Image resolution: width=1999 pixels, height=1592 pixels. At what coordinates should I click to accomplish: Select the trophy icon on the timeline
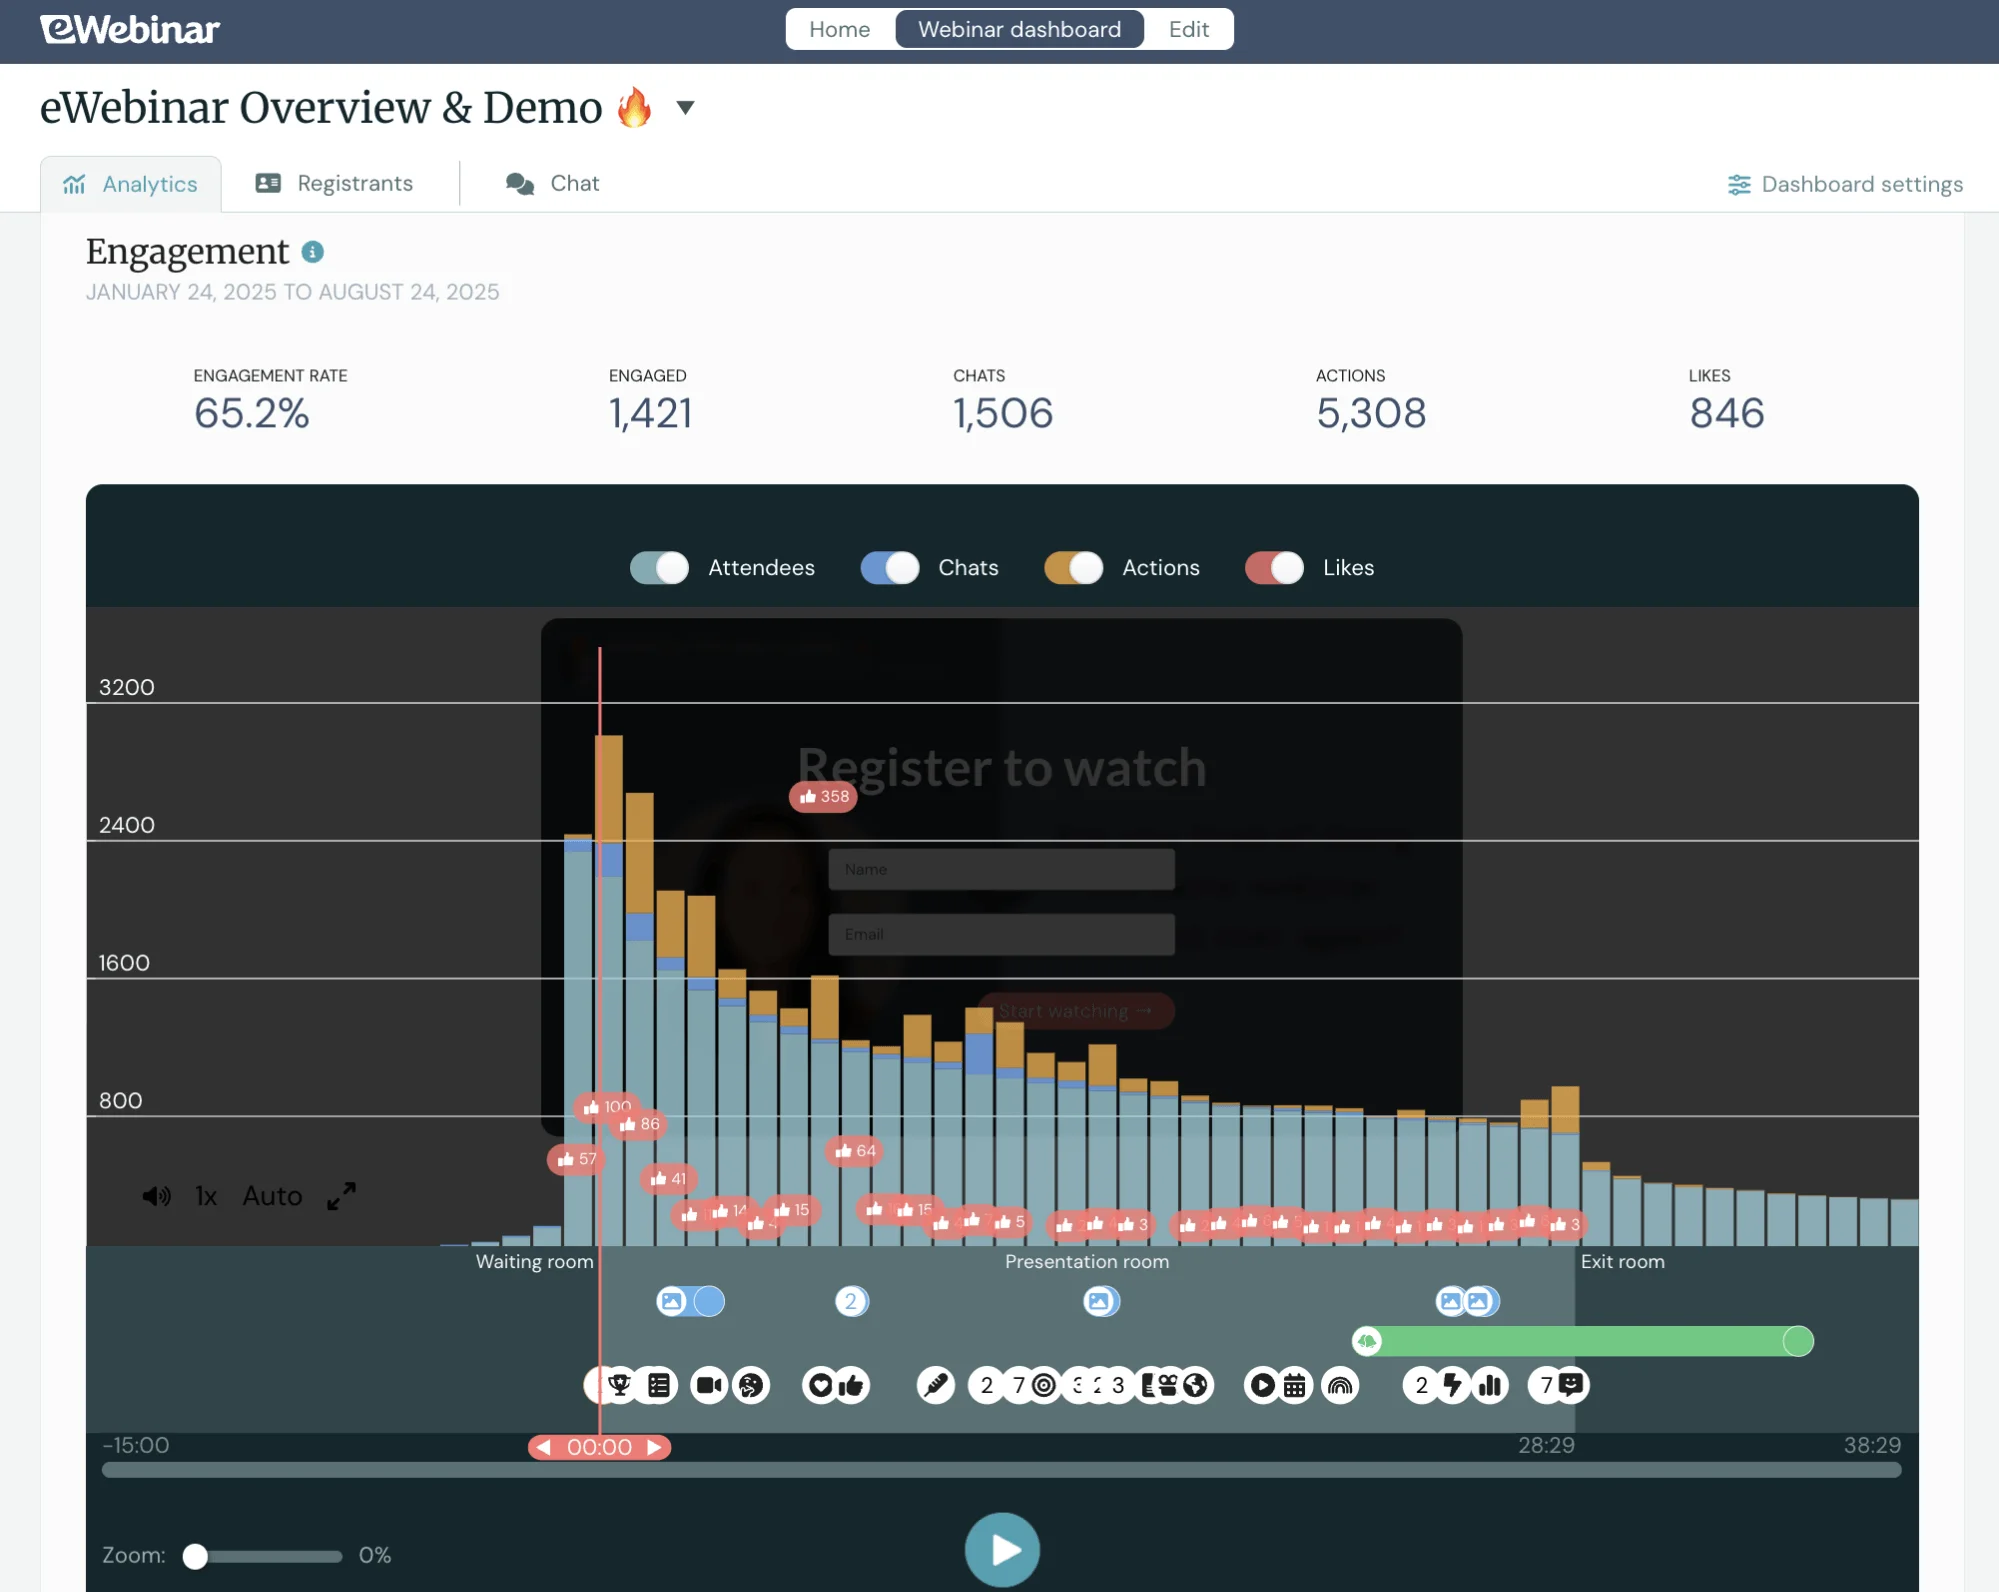(620, 1385)
